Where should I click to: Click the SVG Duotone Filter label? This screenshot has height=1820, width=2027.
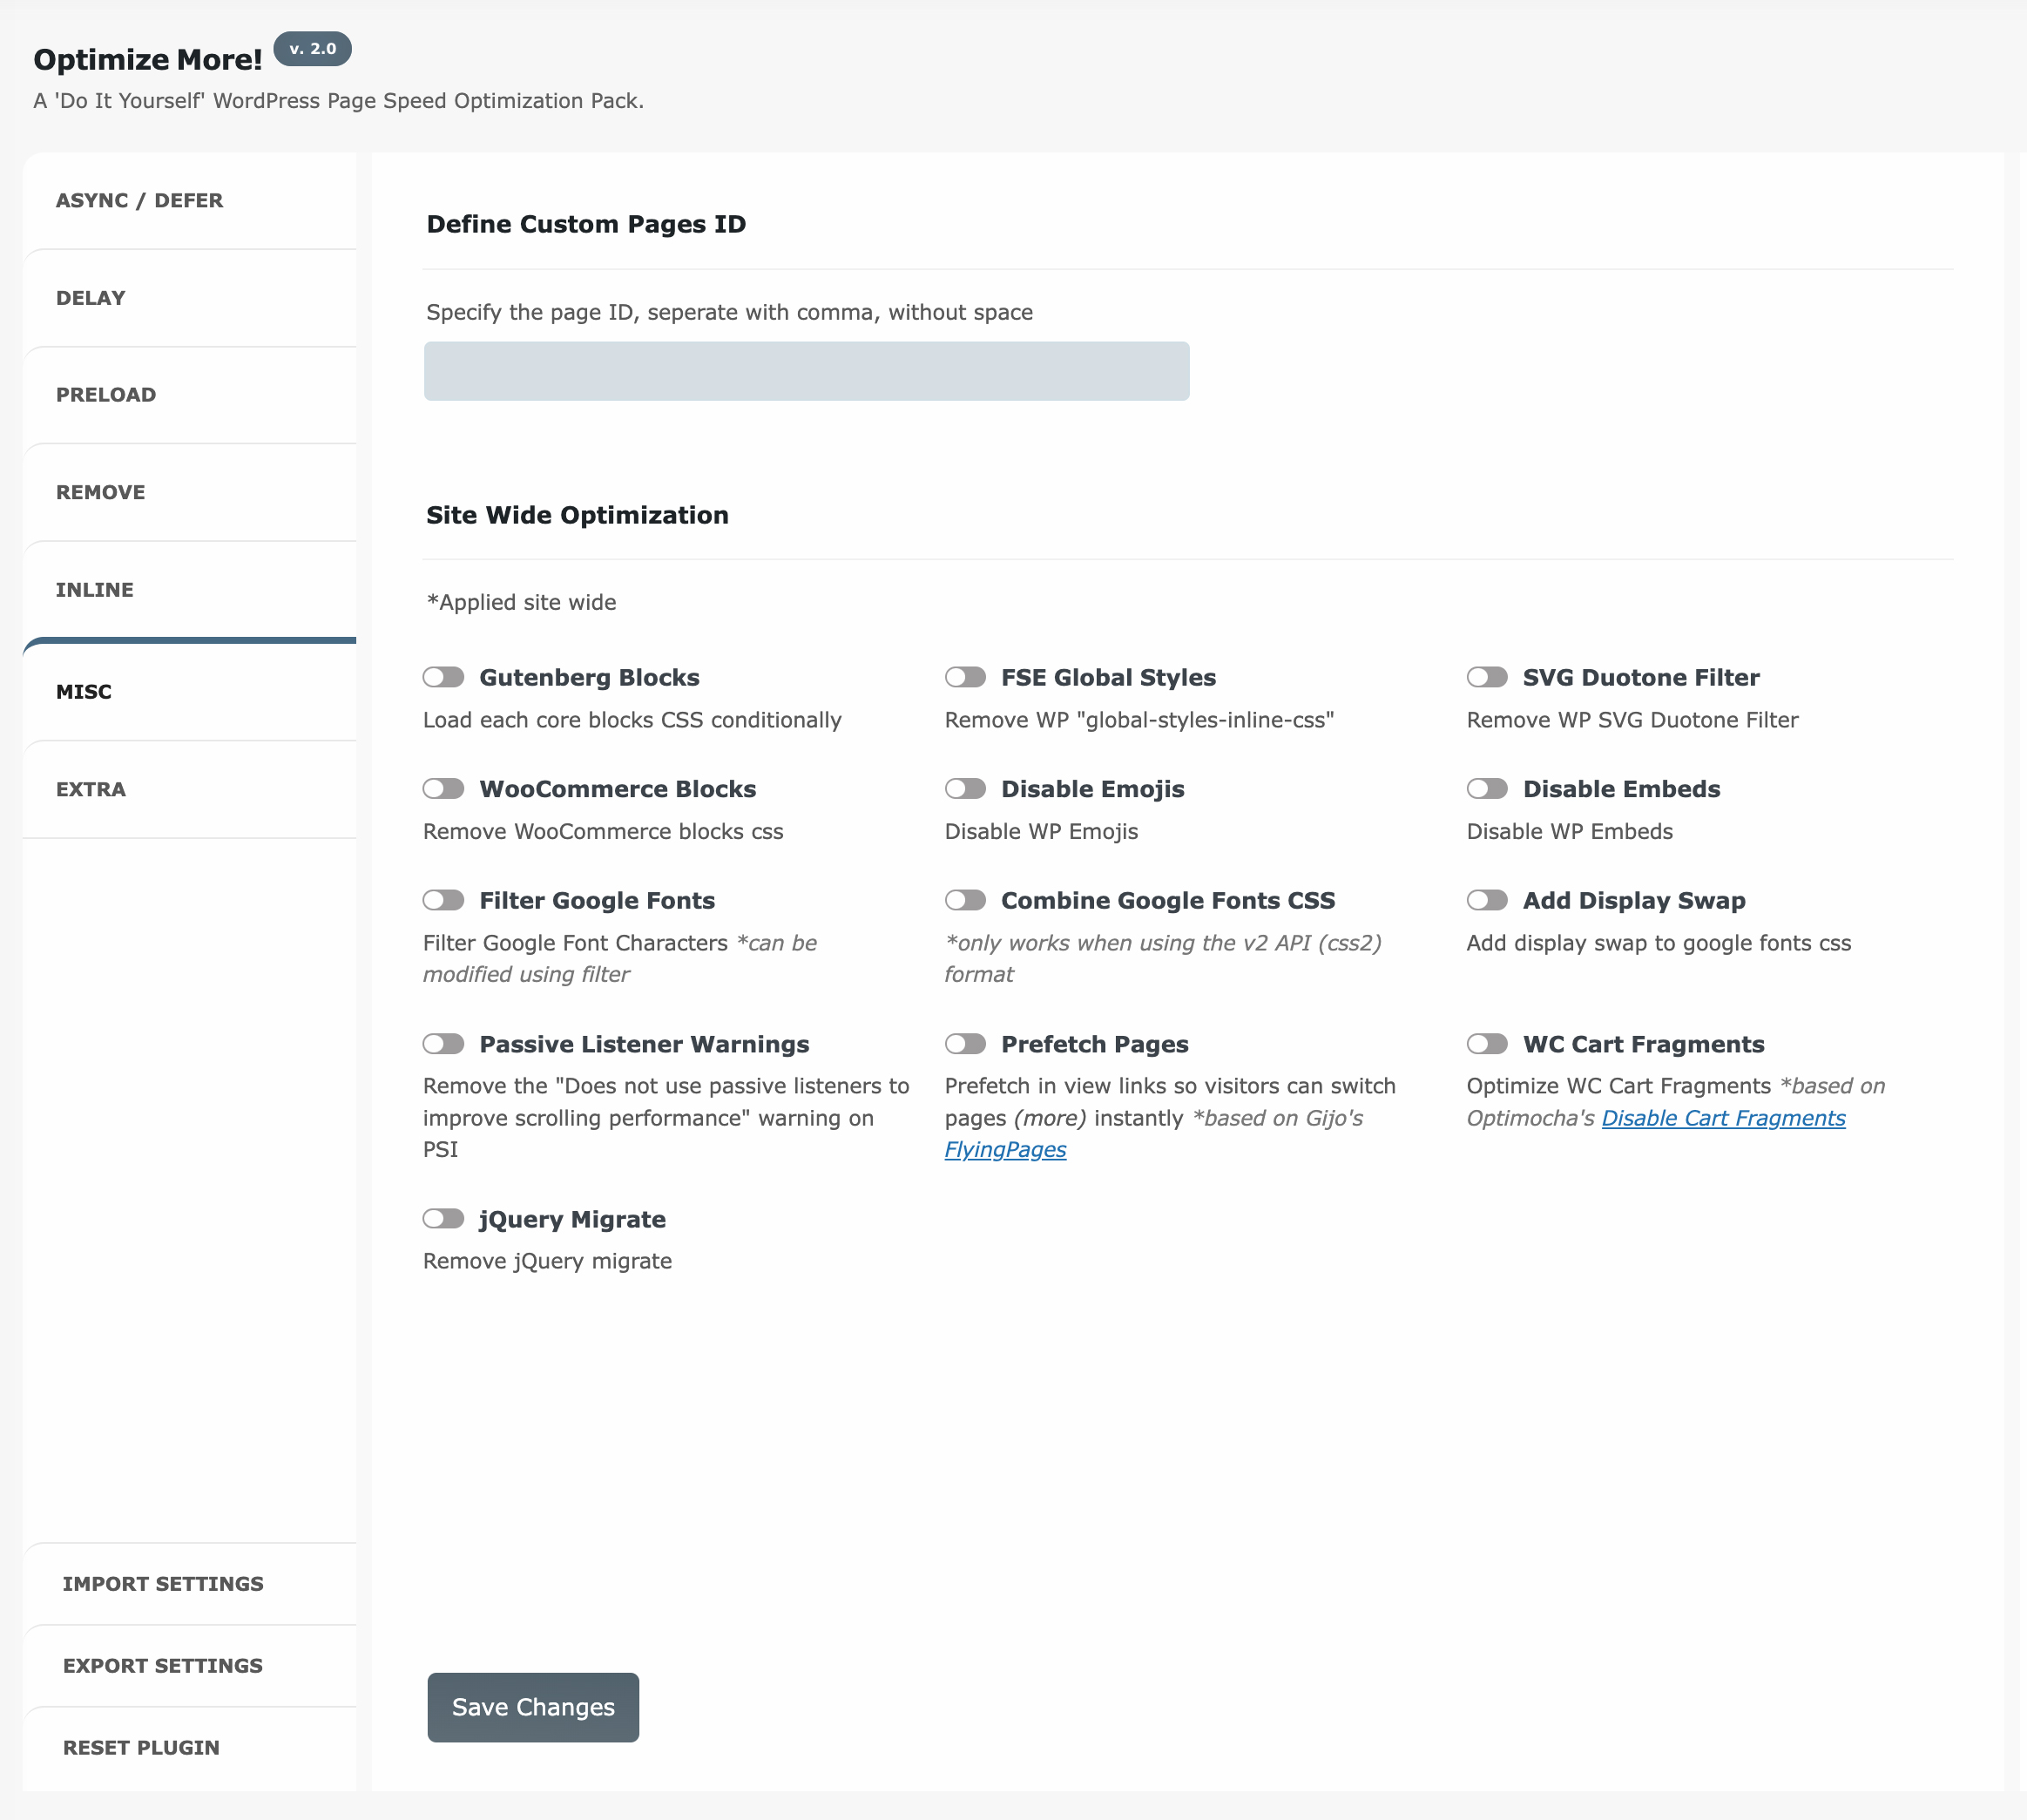(x=1641, y=677)
